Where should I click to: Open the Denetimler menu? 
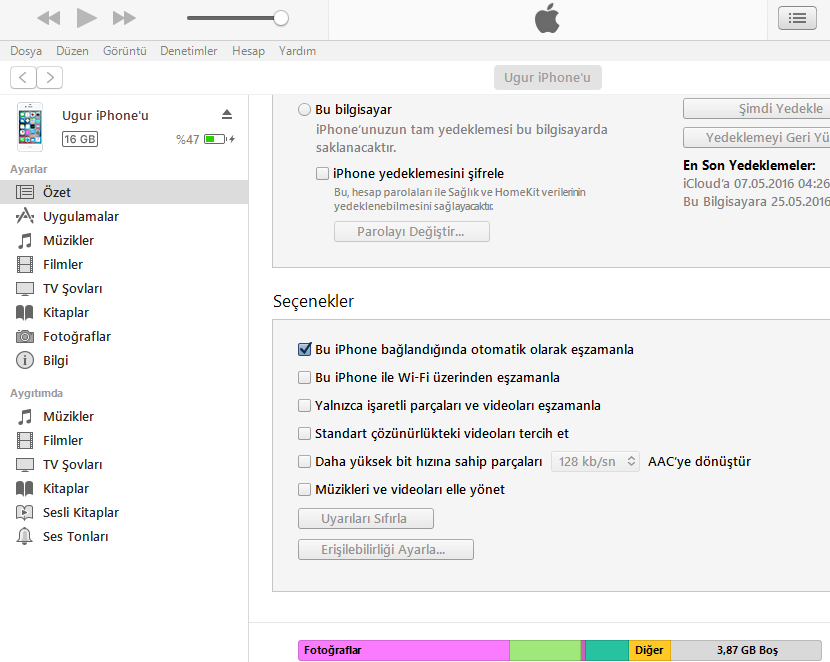pos(188,50)
